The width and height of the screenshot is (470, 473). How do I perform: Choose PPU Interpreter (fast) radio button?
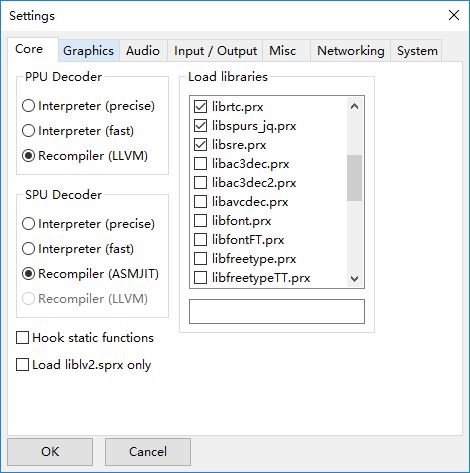tap(78, 131)
